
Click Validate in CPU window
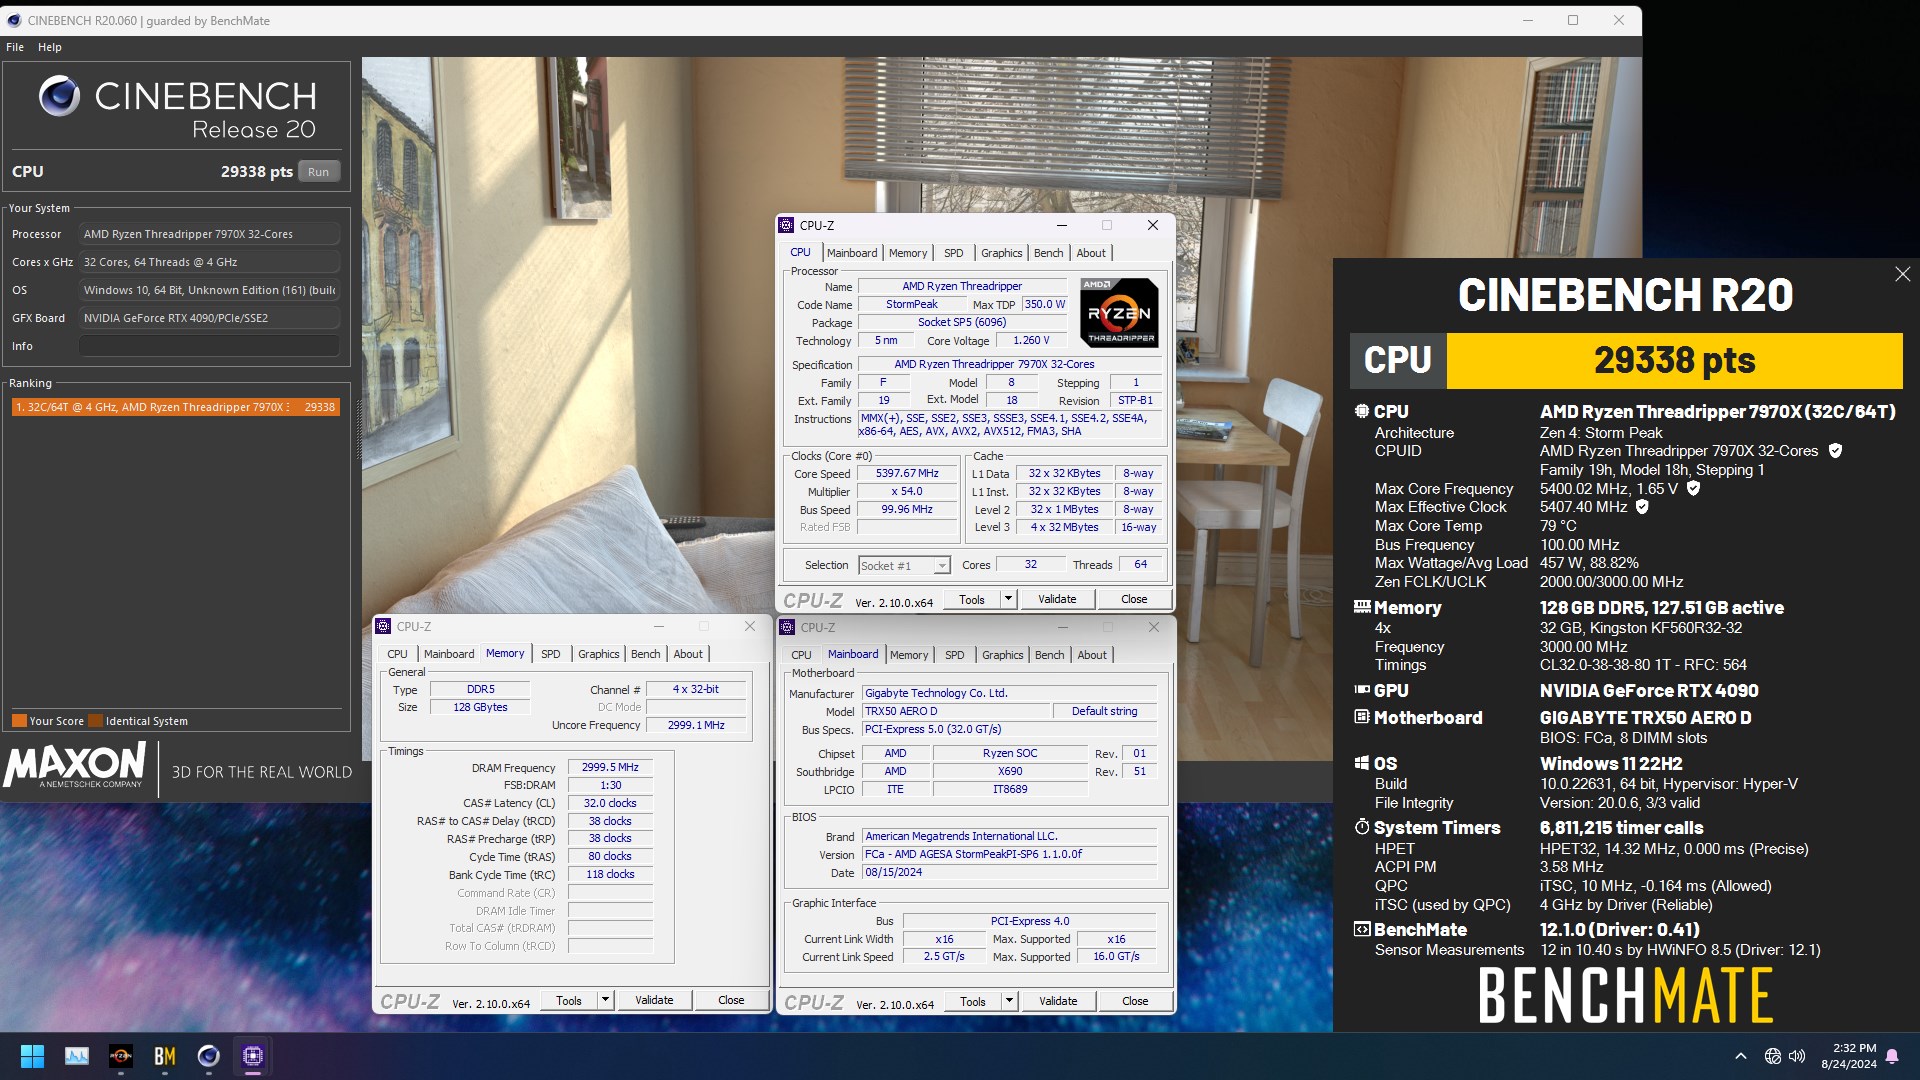tap(1057, 599)
